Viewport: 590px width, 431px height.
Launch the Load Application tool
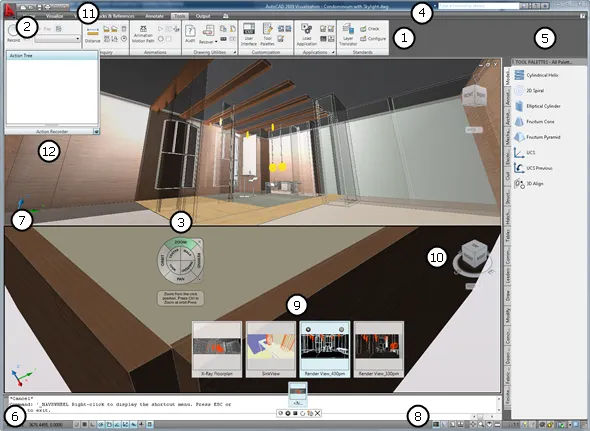pos(307,34)
